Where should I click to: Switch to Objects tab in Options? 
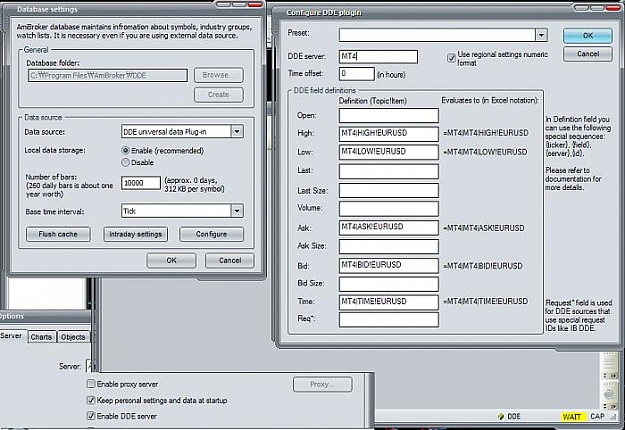click(x=73, y=337)
